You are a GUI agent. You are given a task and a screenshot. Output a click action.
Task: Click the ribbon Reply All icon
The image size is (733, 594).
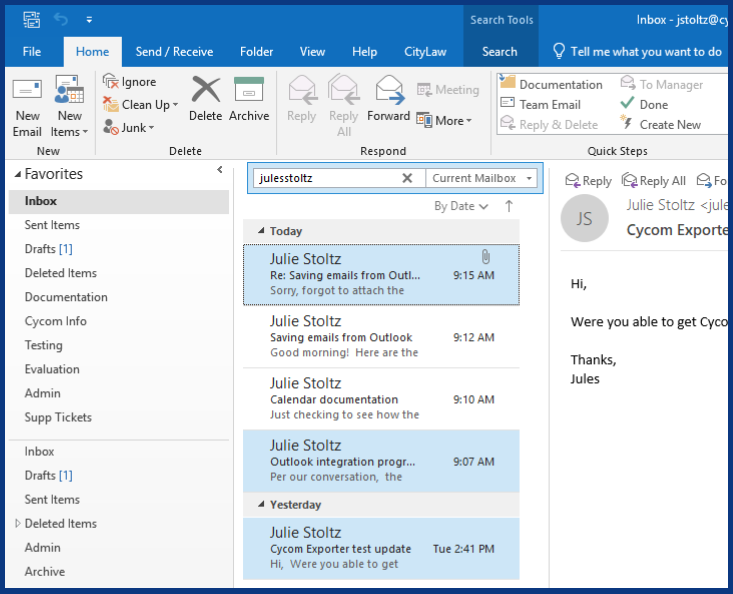click(344, 89)
